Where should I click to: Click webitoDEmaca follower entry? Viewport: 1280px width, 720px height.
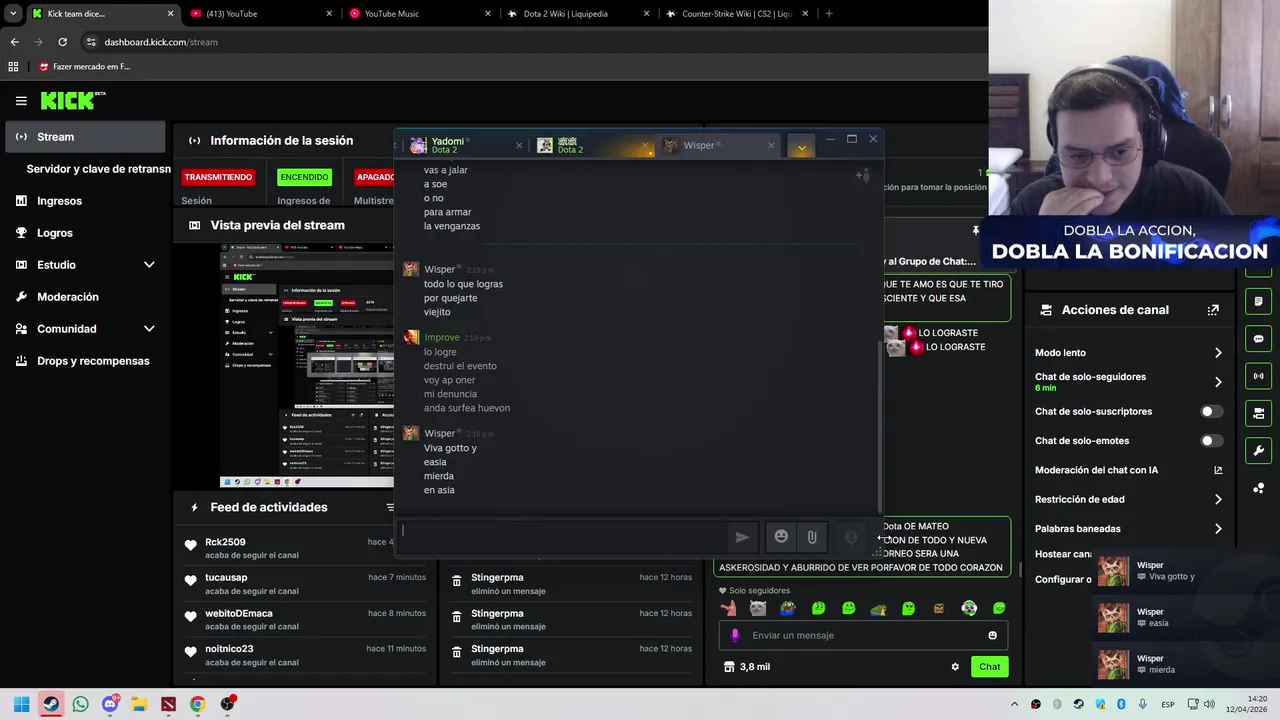pos(308,620)
